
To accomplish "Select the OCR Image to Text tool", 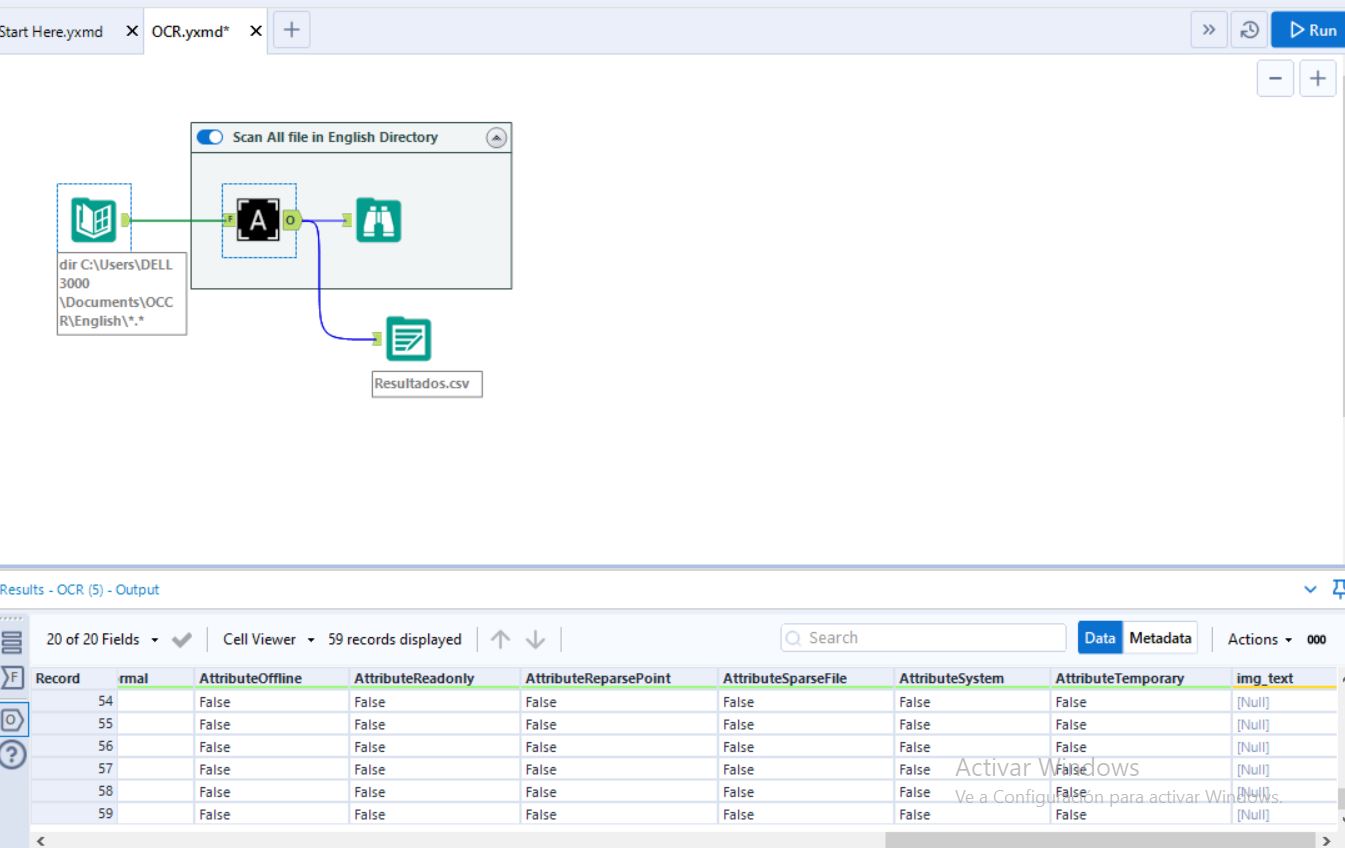I will 257,219.
